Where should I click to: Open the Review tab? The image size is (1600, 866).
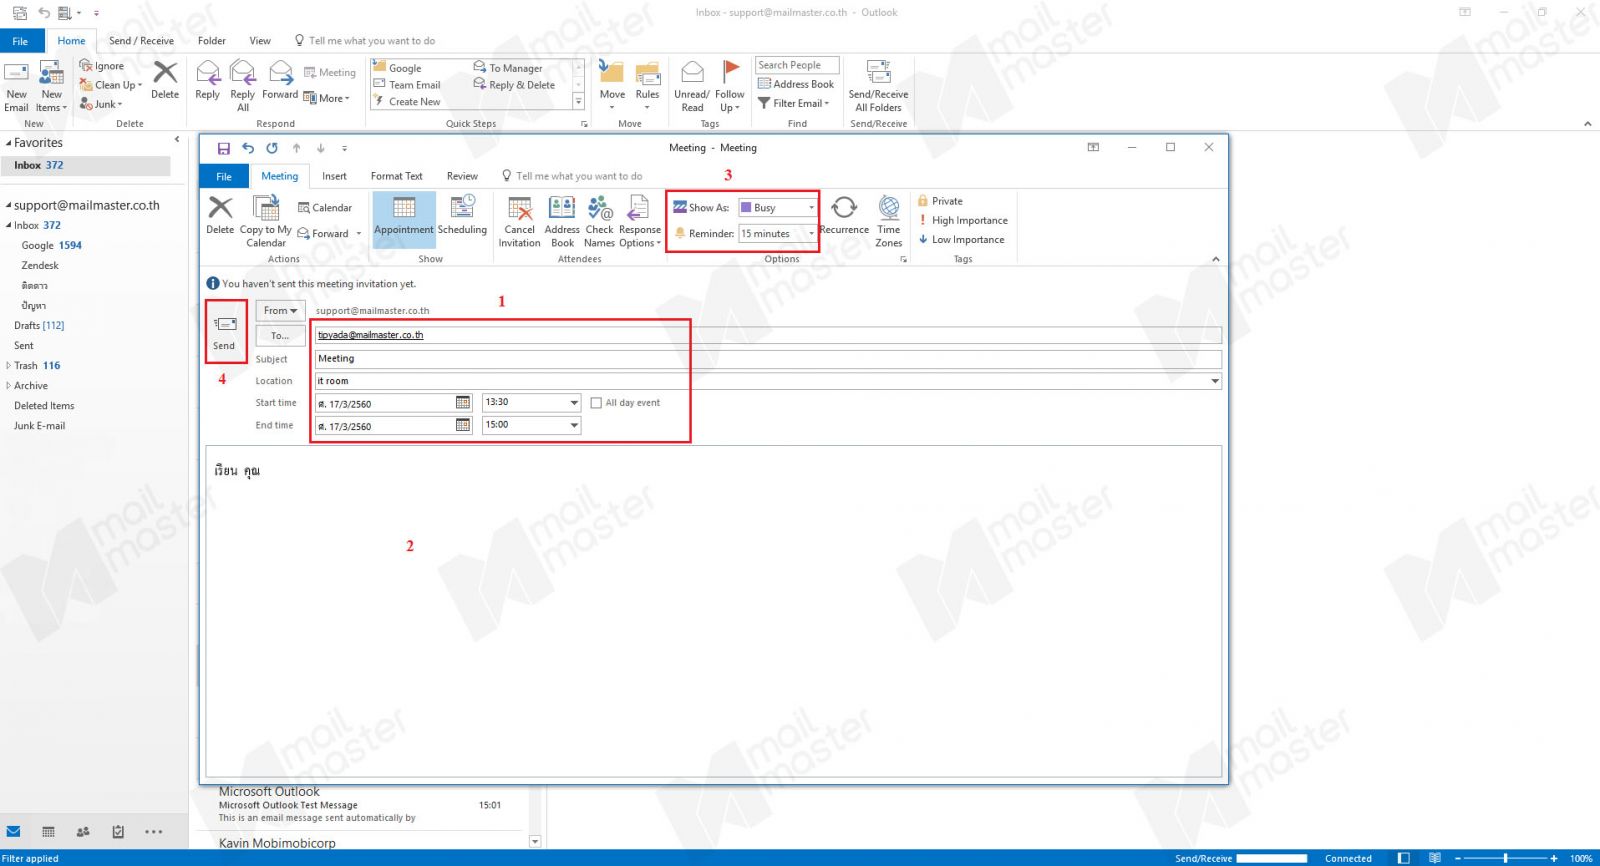(462, 176)
